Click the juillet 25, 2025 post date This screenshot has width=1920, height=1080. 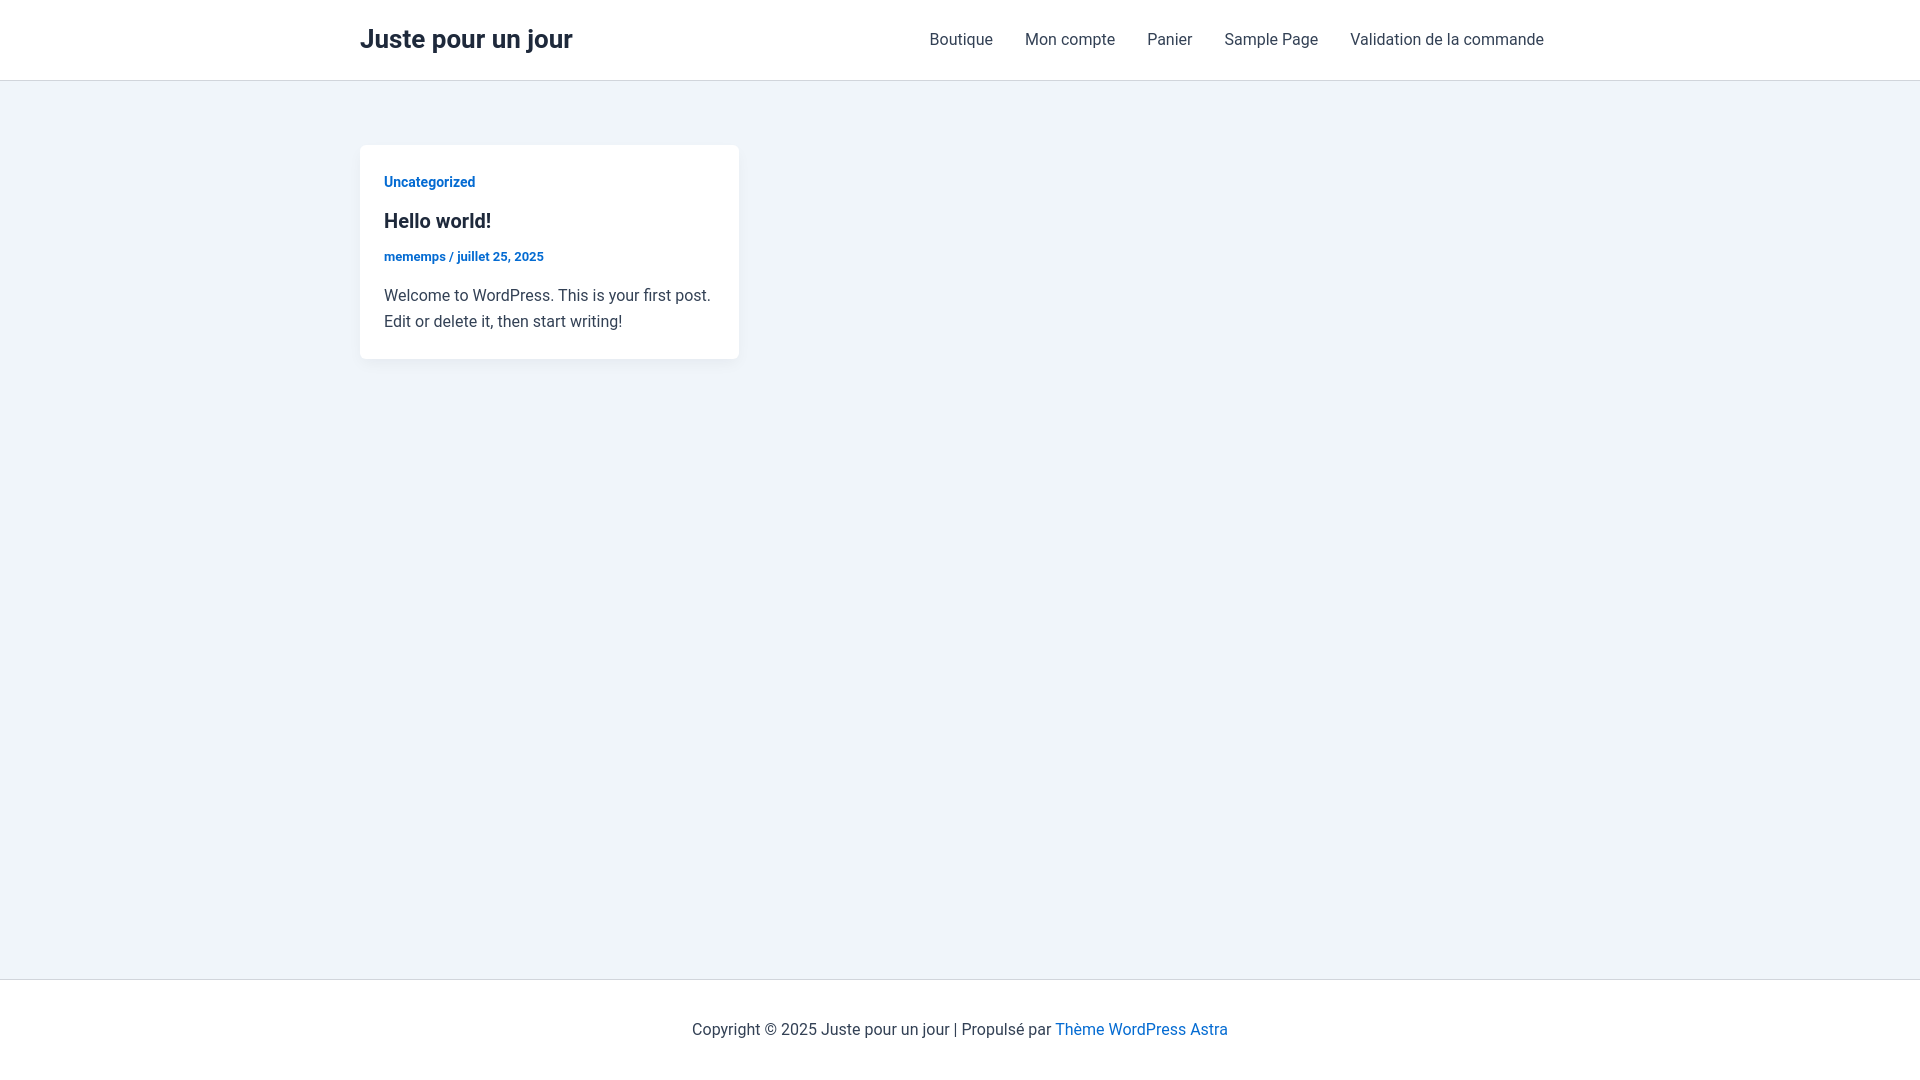point(500,257)
